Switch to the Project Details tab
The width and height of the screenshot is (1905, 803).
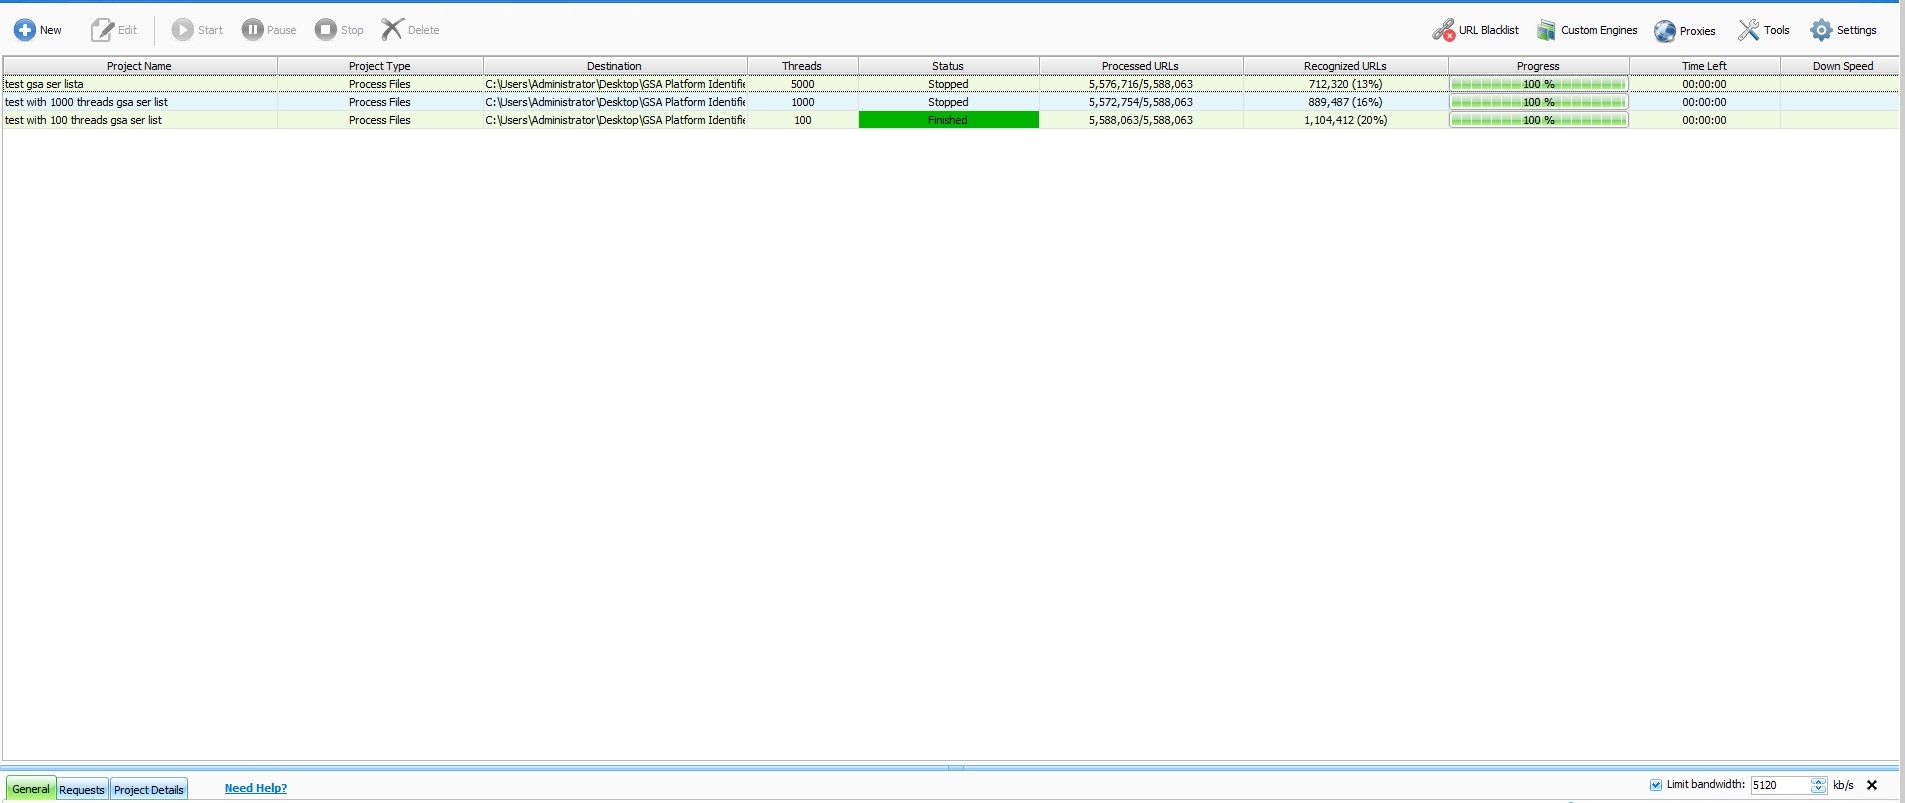[149, 789]
